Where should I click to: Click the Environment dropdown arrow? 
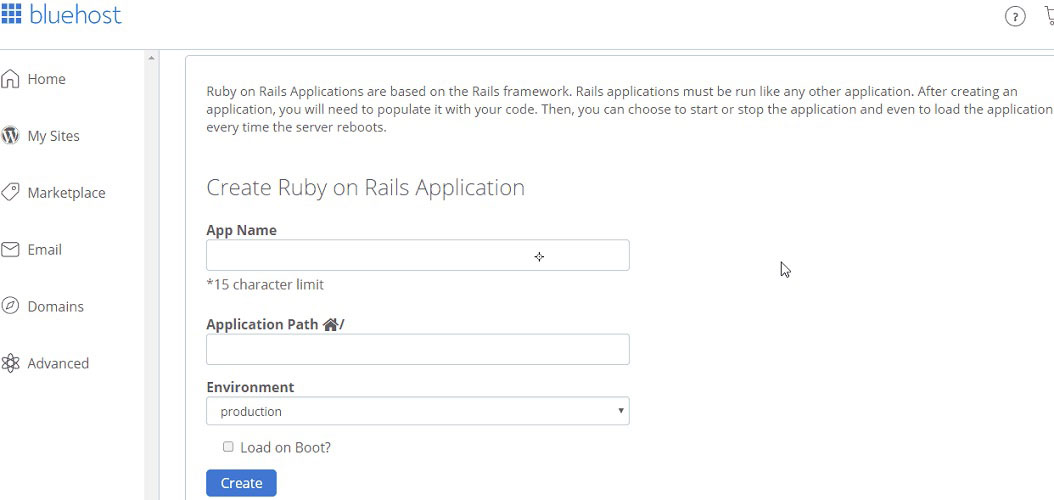(621, 411)
